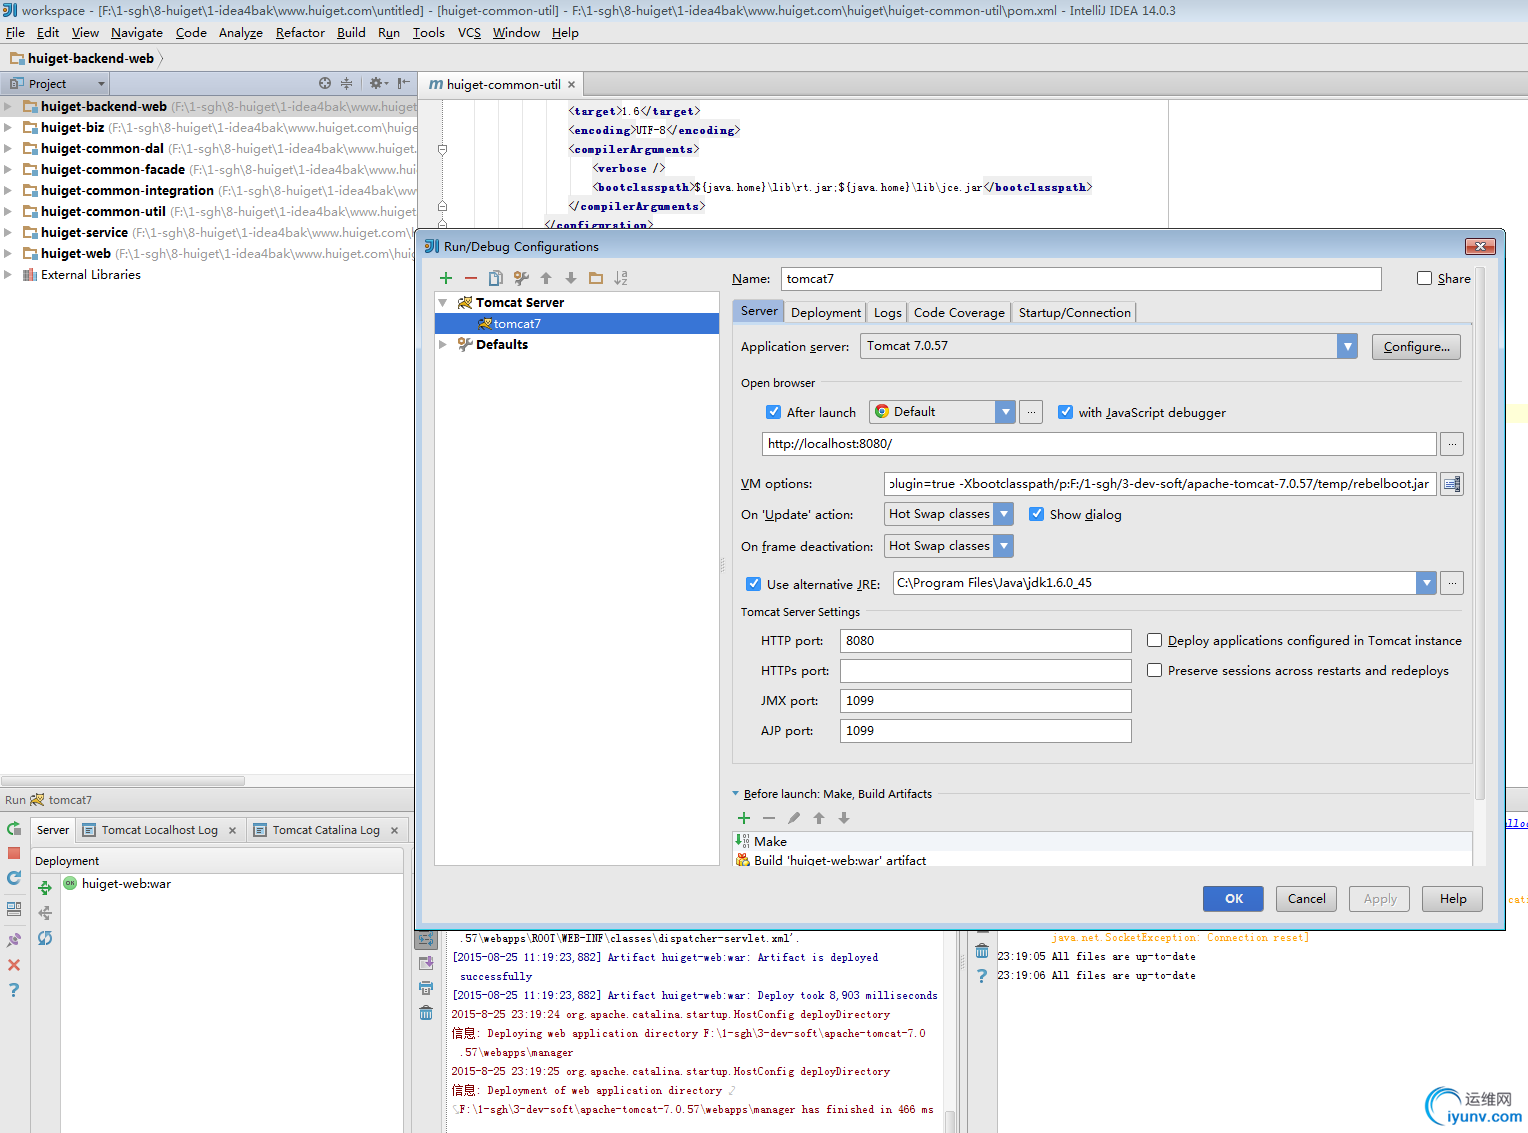The width and height of the screenshot is (1528, 1133).
Task: Click the configuration Name field
Action: [1081, 279]
